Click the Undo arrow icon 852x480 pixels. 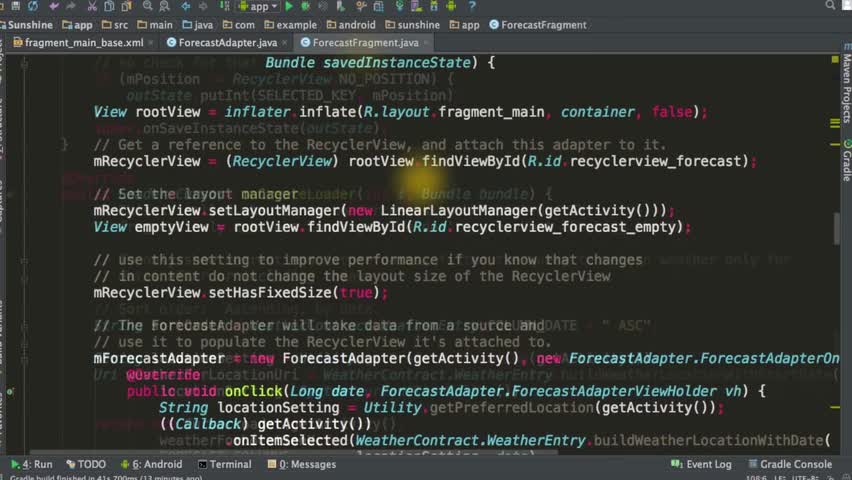pyautogui.click(x=54, y=6)
